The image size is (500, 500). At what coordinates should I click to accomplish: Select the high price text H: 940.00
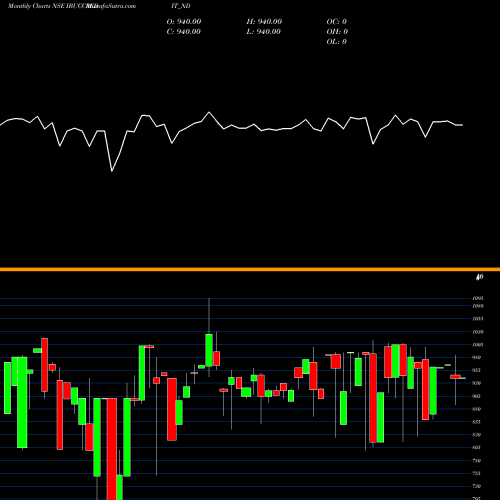[x=264, y=22]
